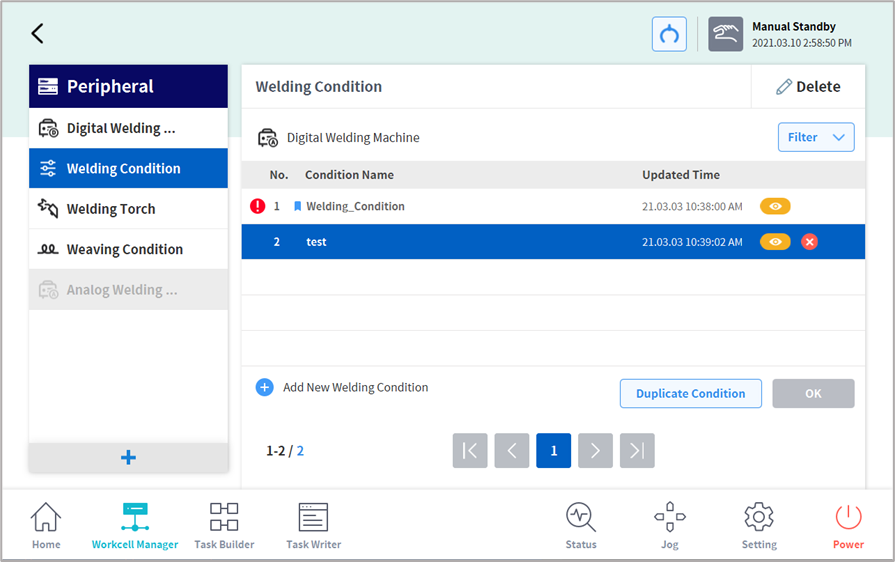
Task: Open the Jog panel
Action: [x=669, y=526]
